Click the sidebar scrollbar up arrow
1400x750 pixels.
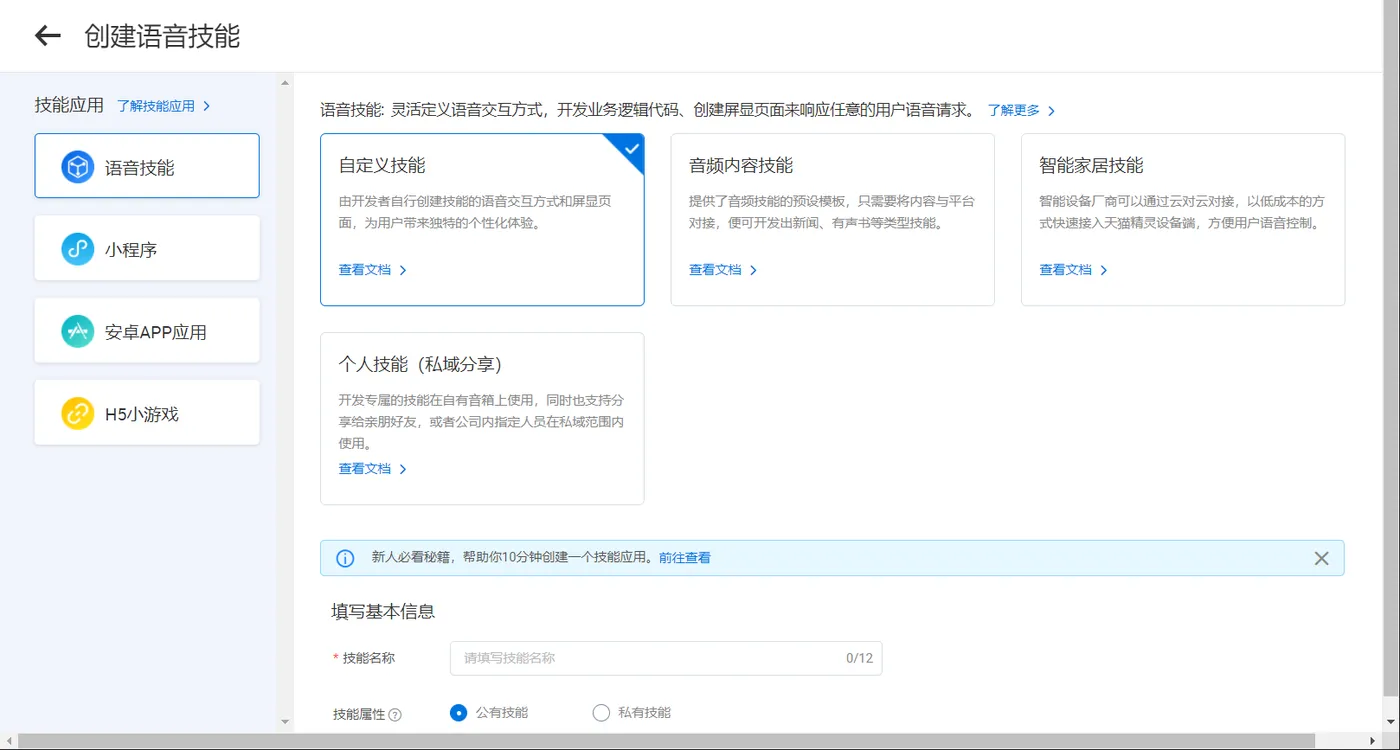(285, 83)
